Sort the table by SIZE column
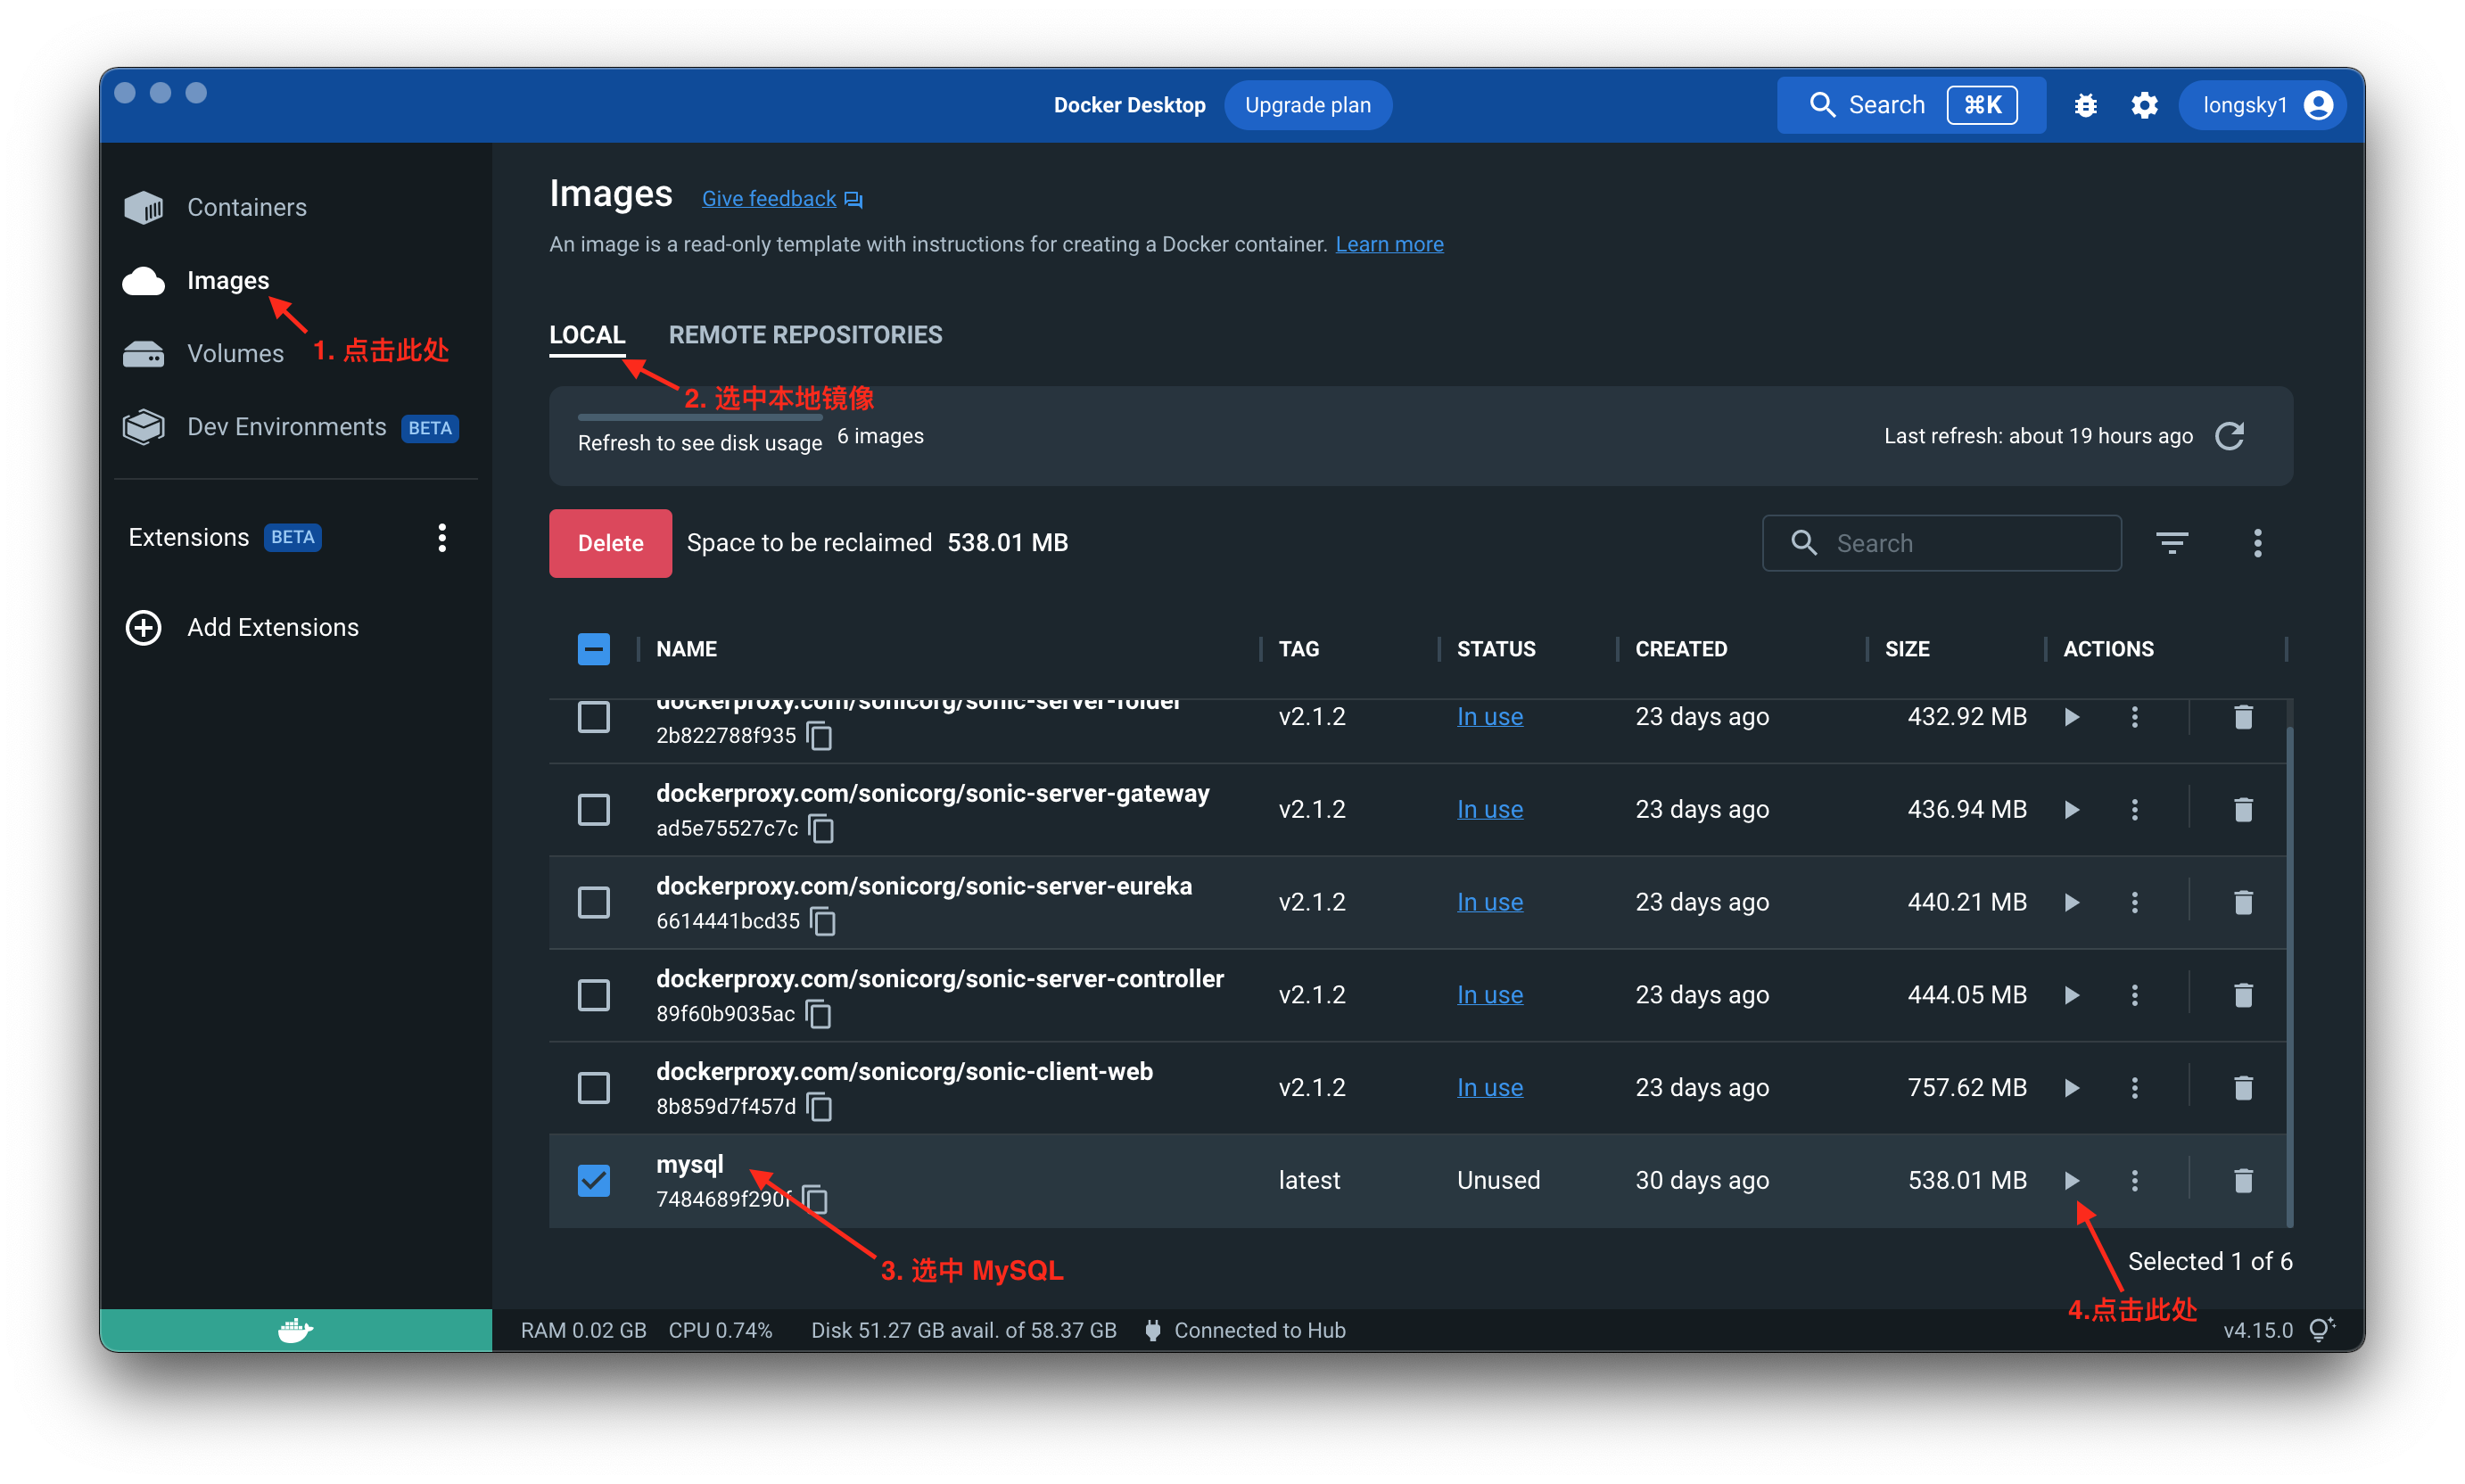The width and height of the screenshot is (2465, 1484). pos(1906,649)
